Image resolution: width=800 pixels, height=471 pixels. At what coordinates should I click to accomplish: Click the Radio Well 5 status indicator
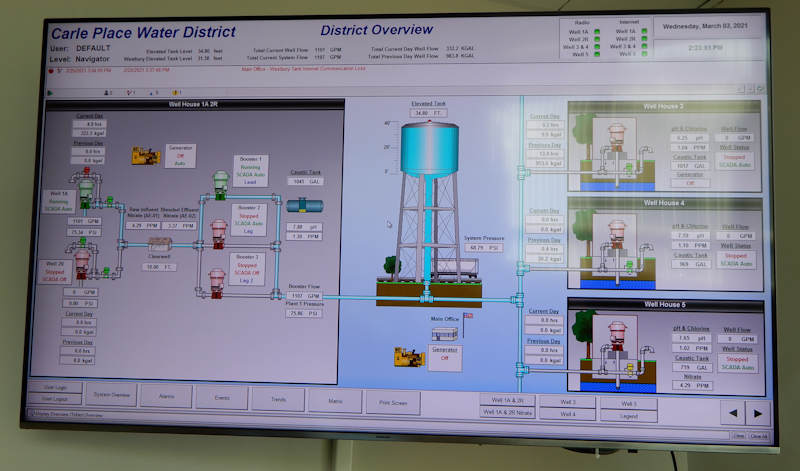coord(597,54)
